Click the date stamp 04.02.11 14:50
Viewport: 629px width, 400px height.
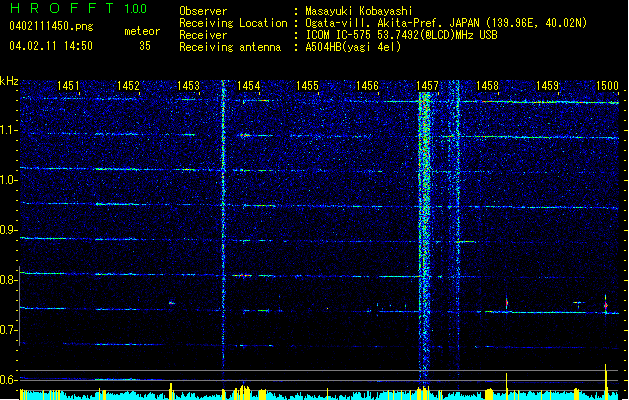pyautogui.click(x=51, y=46)
